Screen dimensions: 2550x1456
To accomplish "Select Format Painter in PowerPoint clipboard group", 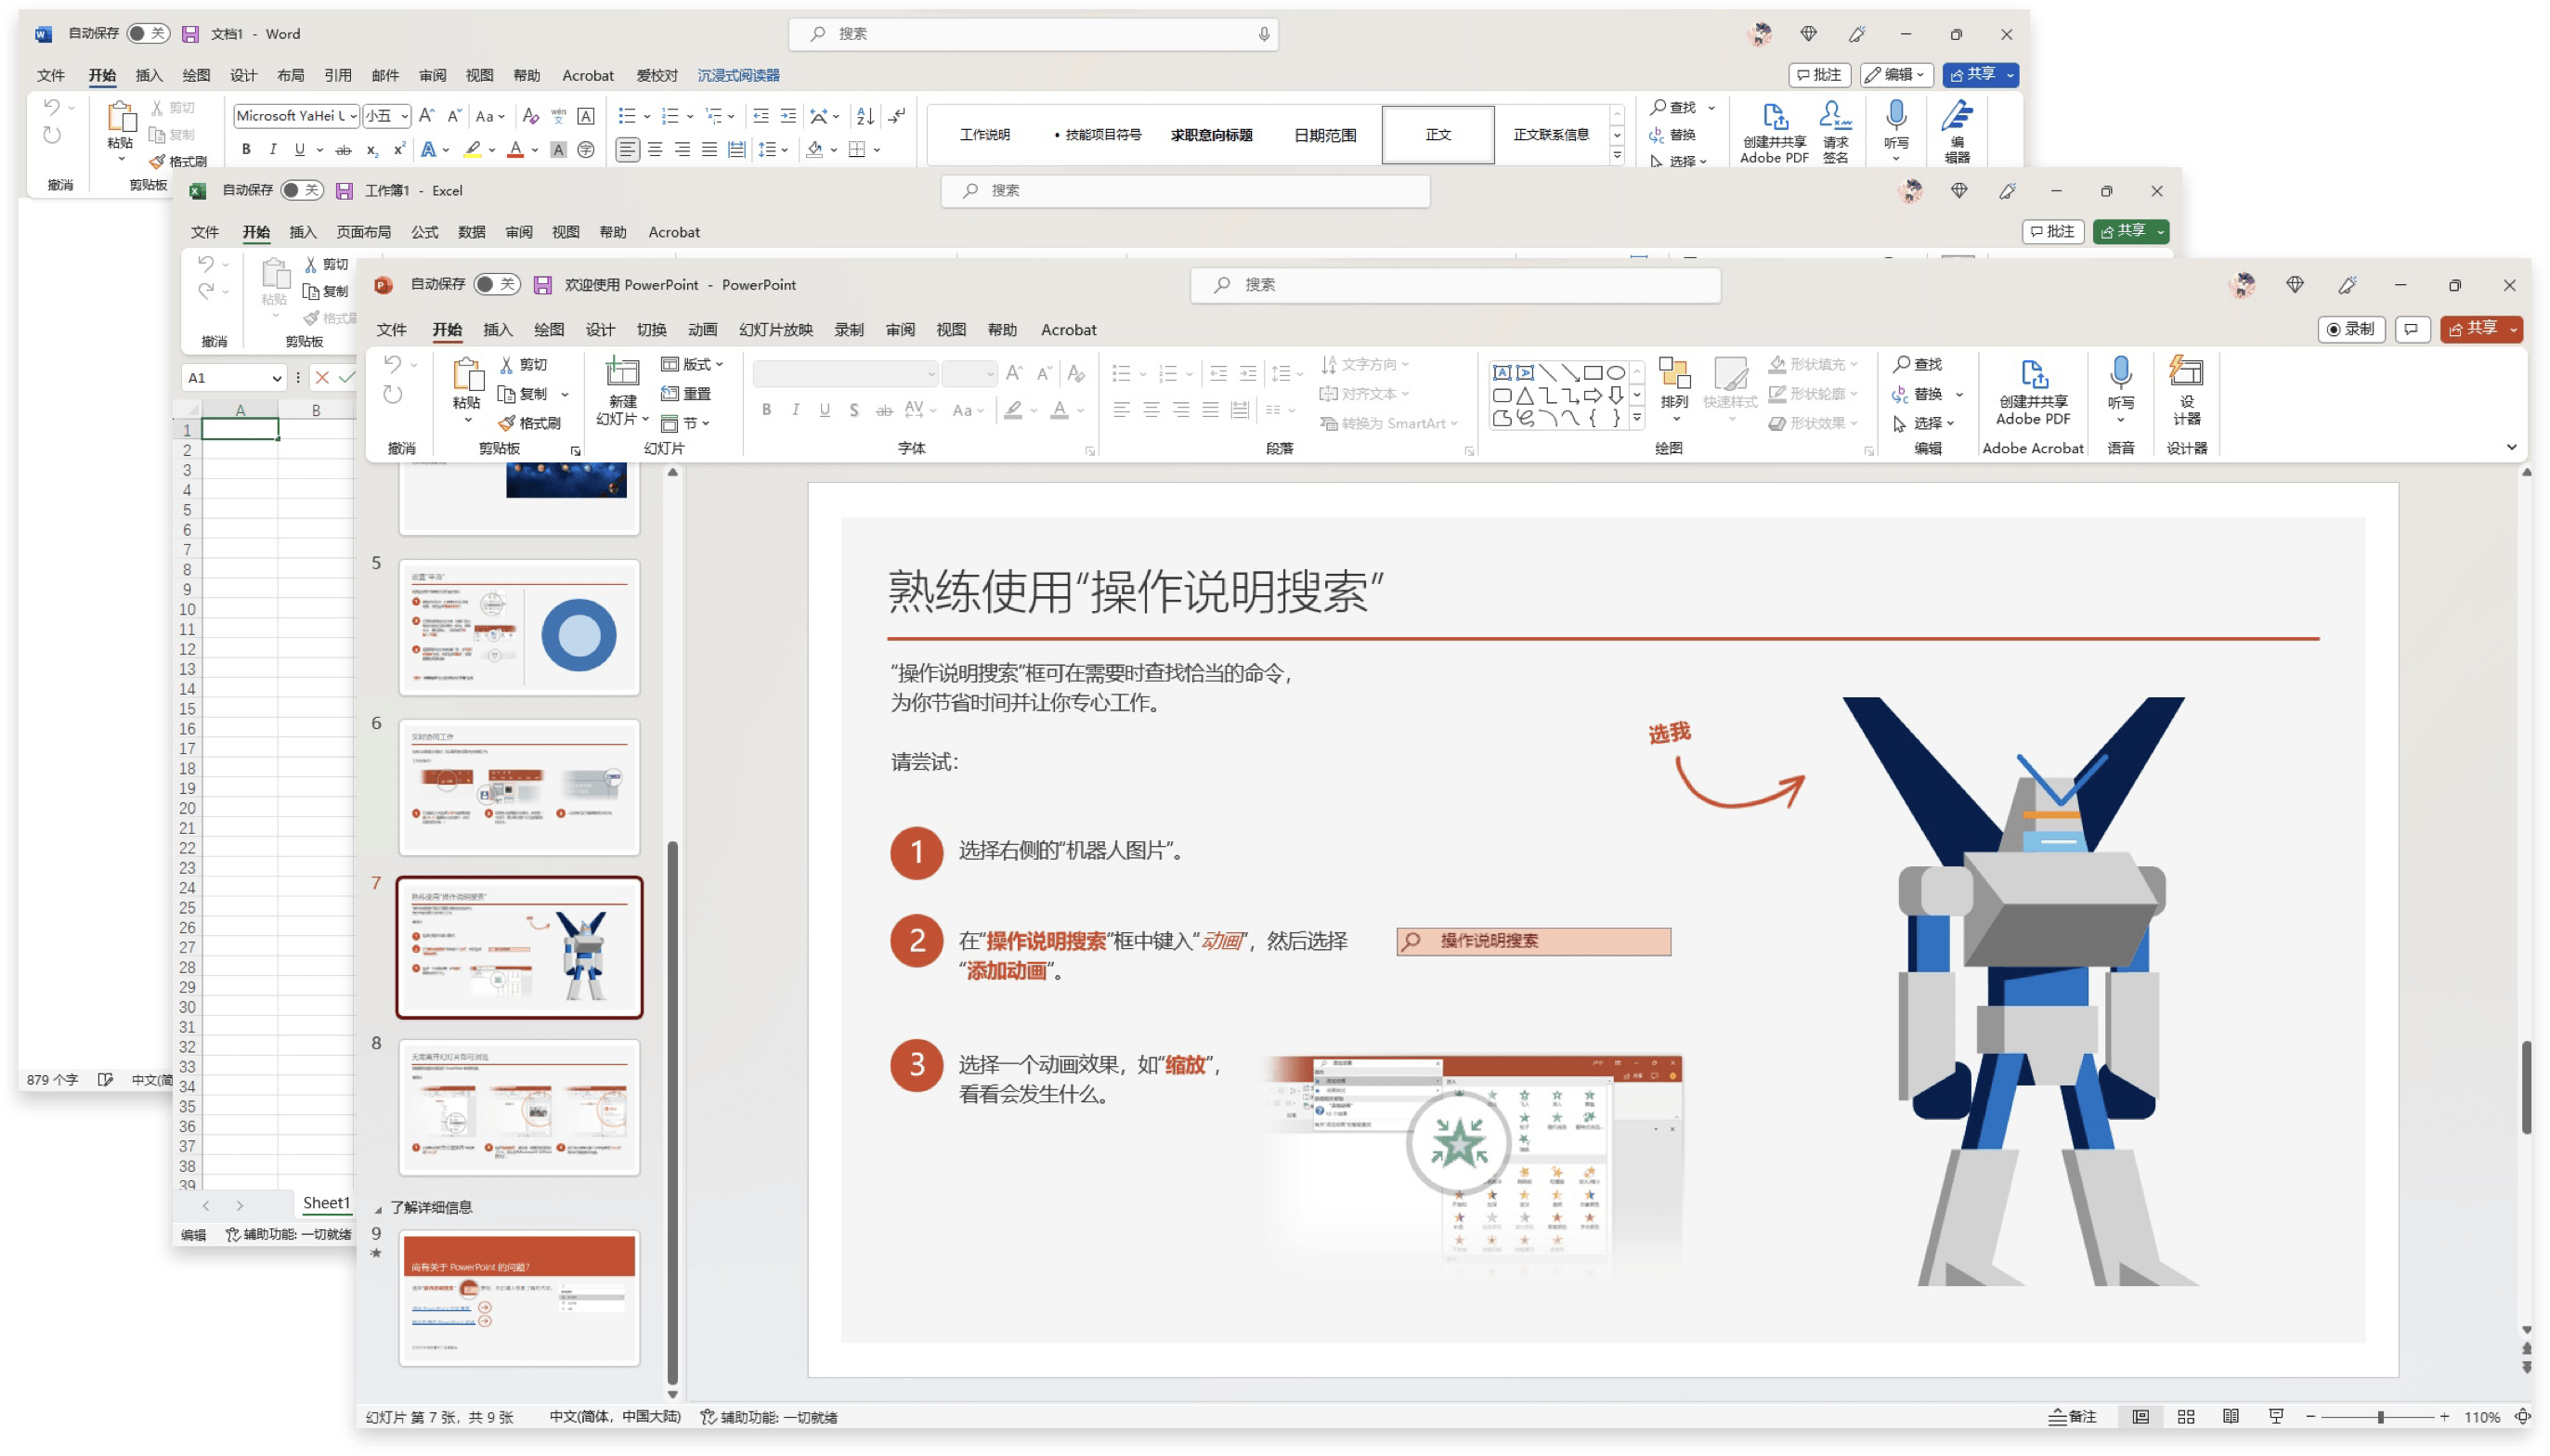I will tap(530, 423).
